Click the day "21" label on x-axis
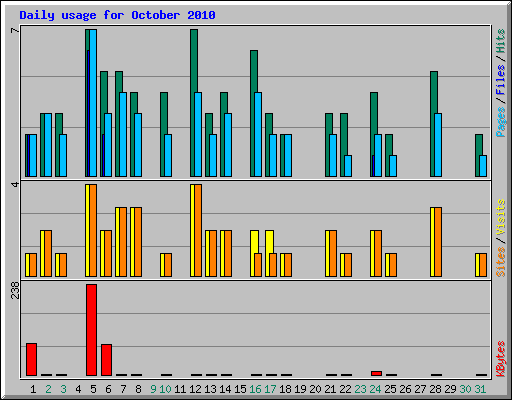This screenshot has width=512, height=400. click(330, 389)
